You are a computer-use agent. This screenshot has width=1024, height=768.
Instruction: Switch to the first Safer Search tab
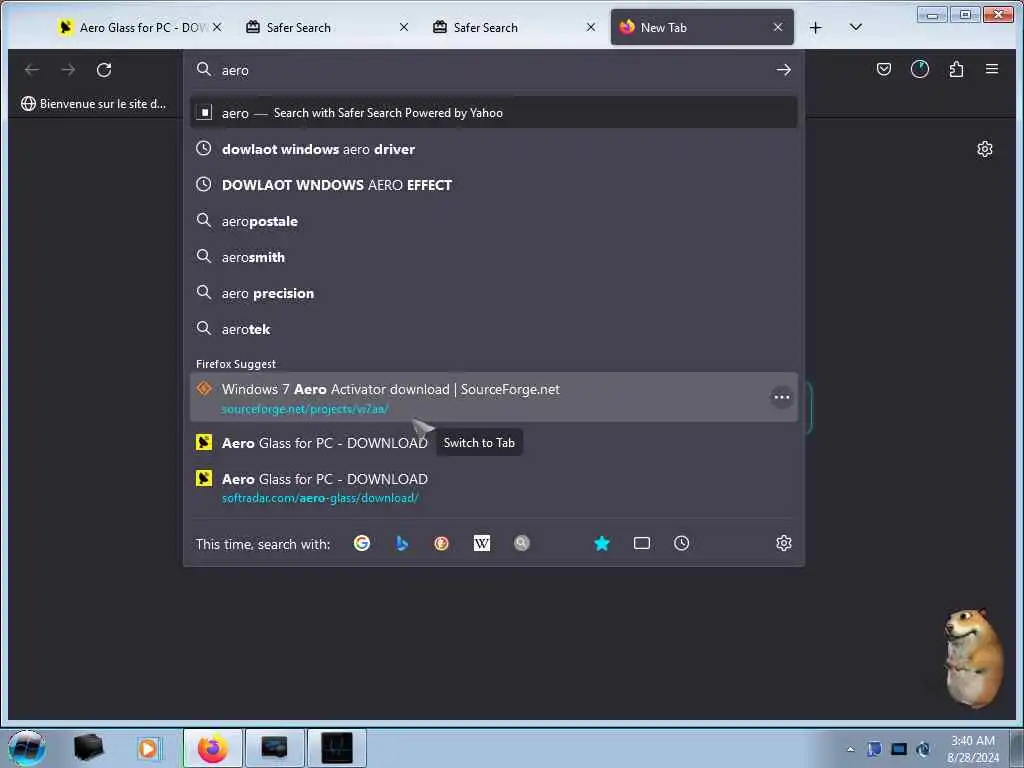tap(327, 27)
